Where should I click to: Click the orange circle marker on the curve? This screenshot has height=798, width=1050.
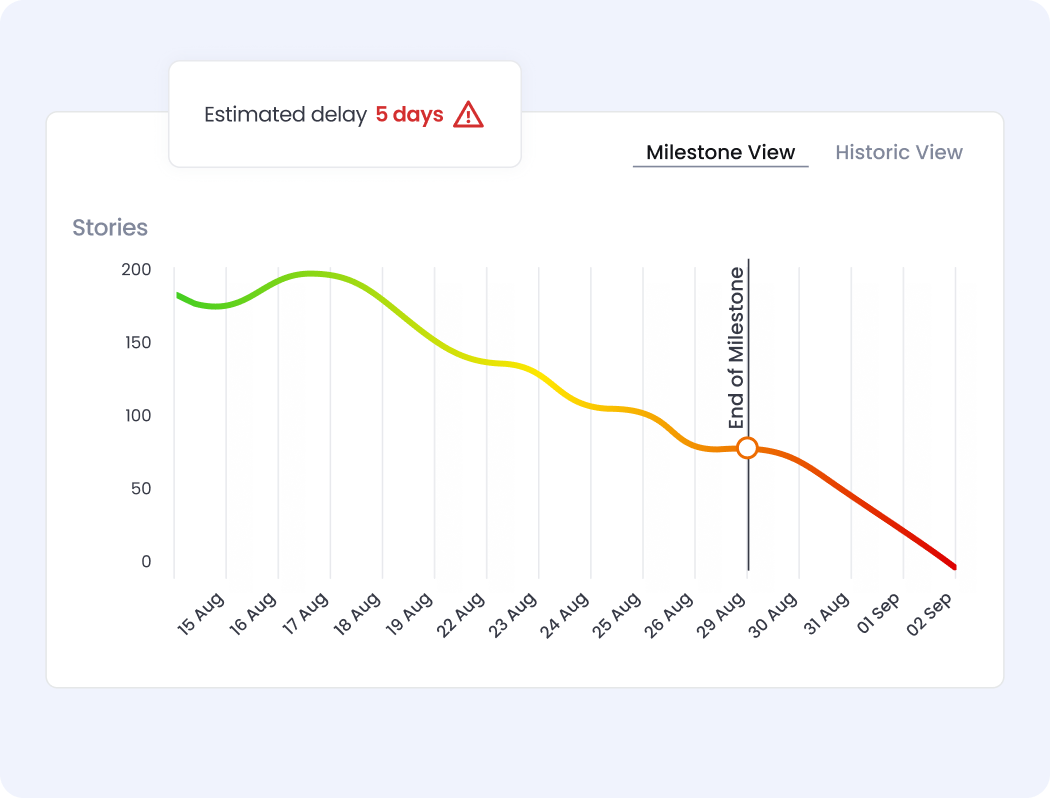747,448
